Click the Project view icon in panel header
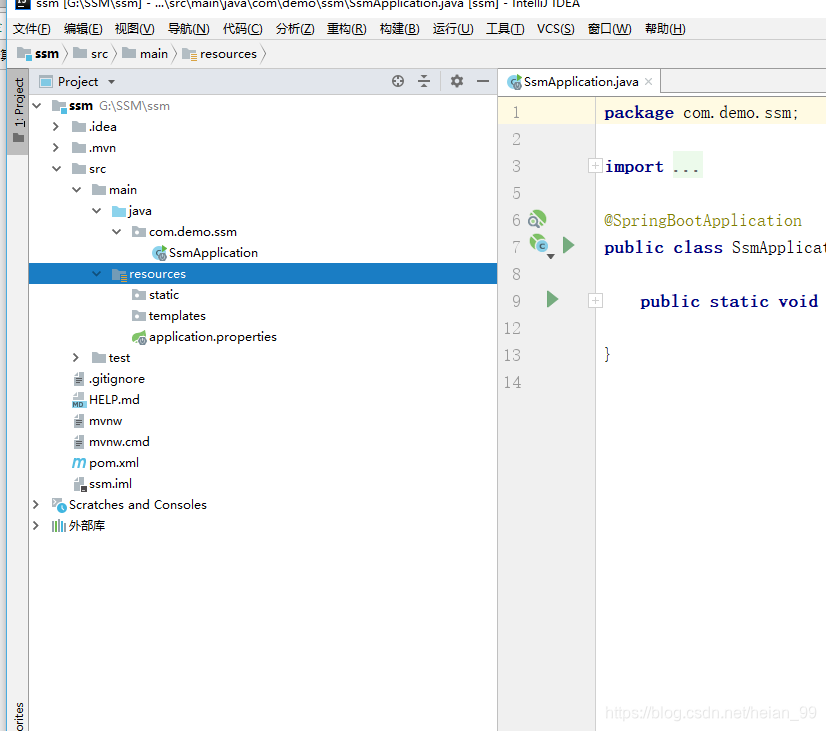The height and width of the screenshot is (731, 826). (46, 82)
